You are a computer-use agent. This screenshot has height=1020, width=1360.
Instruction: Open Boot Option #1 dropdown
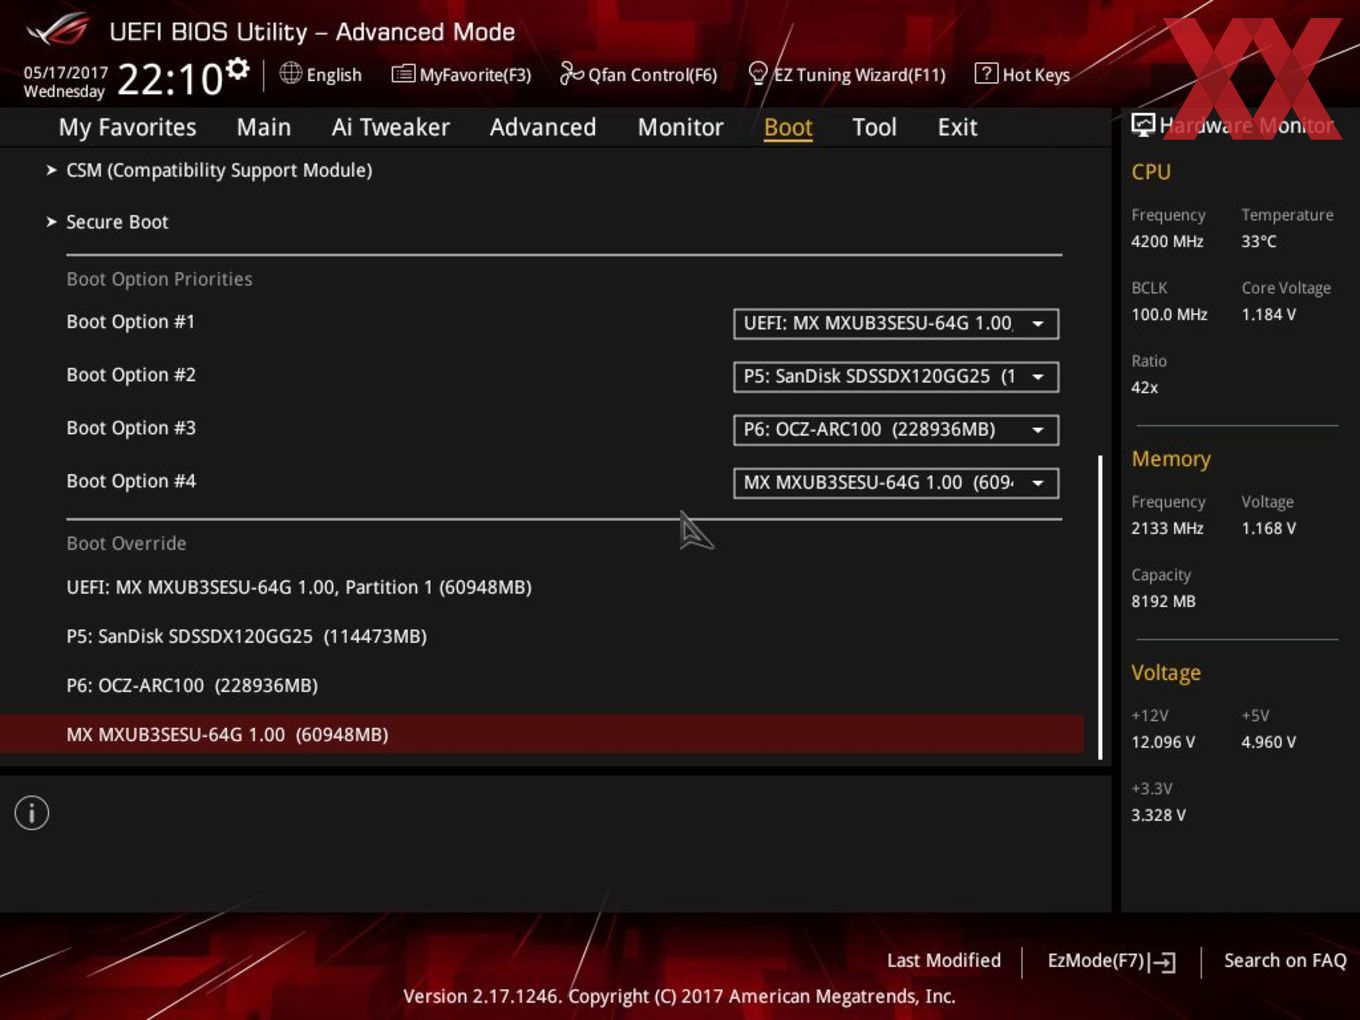tap(896, 323)
